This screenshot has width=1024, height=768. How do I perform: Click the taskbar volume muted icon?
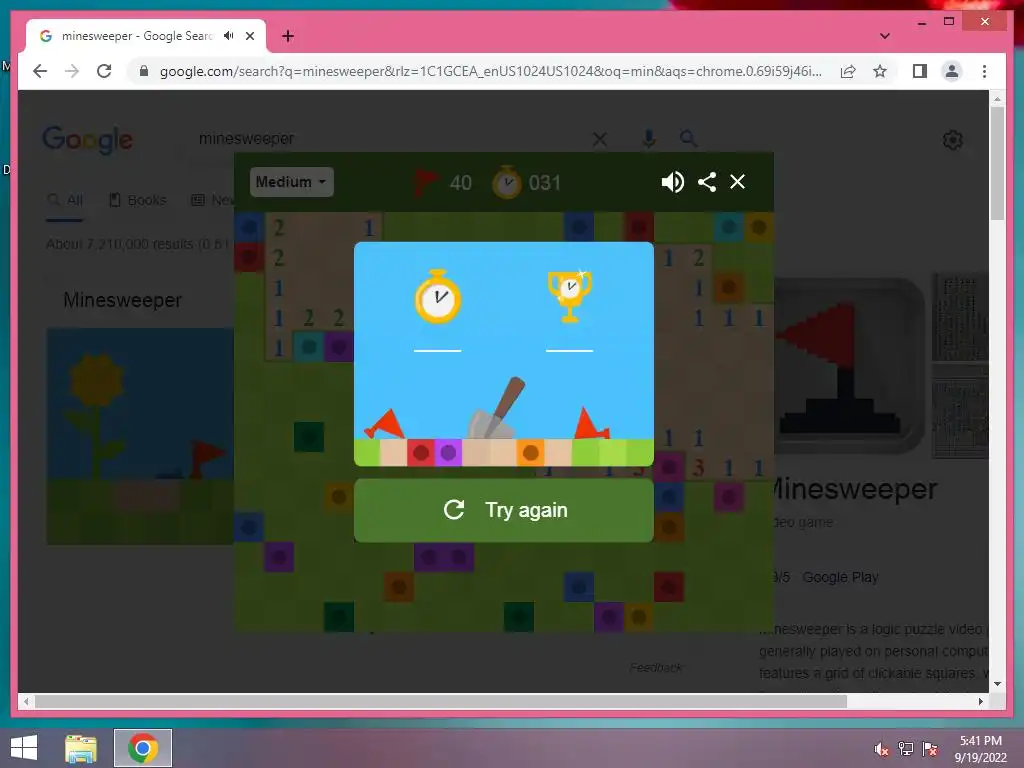tap(882, 749)
